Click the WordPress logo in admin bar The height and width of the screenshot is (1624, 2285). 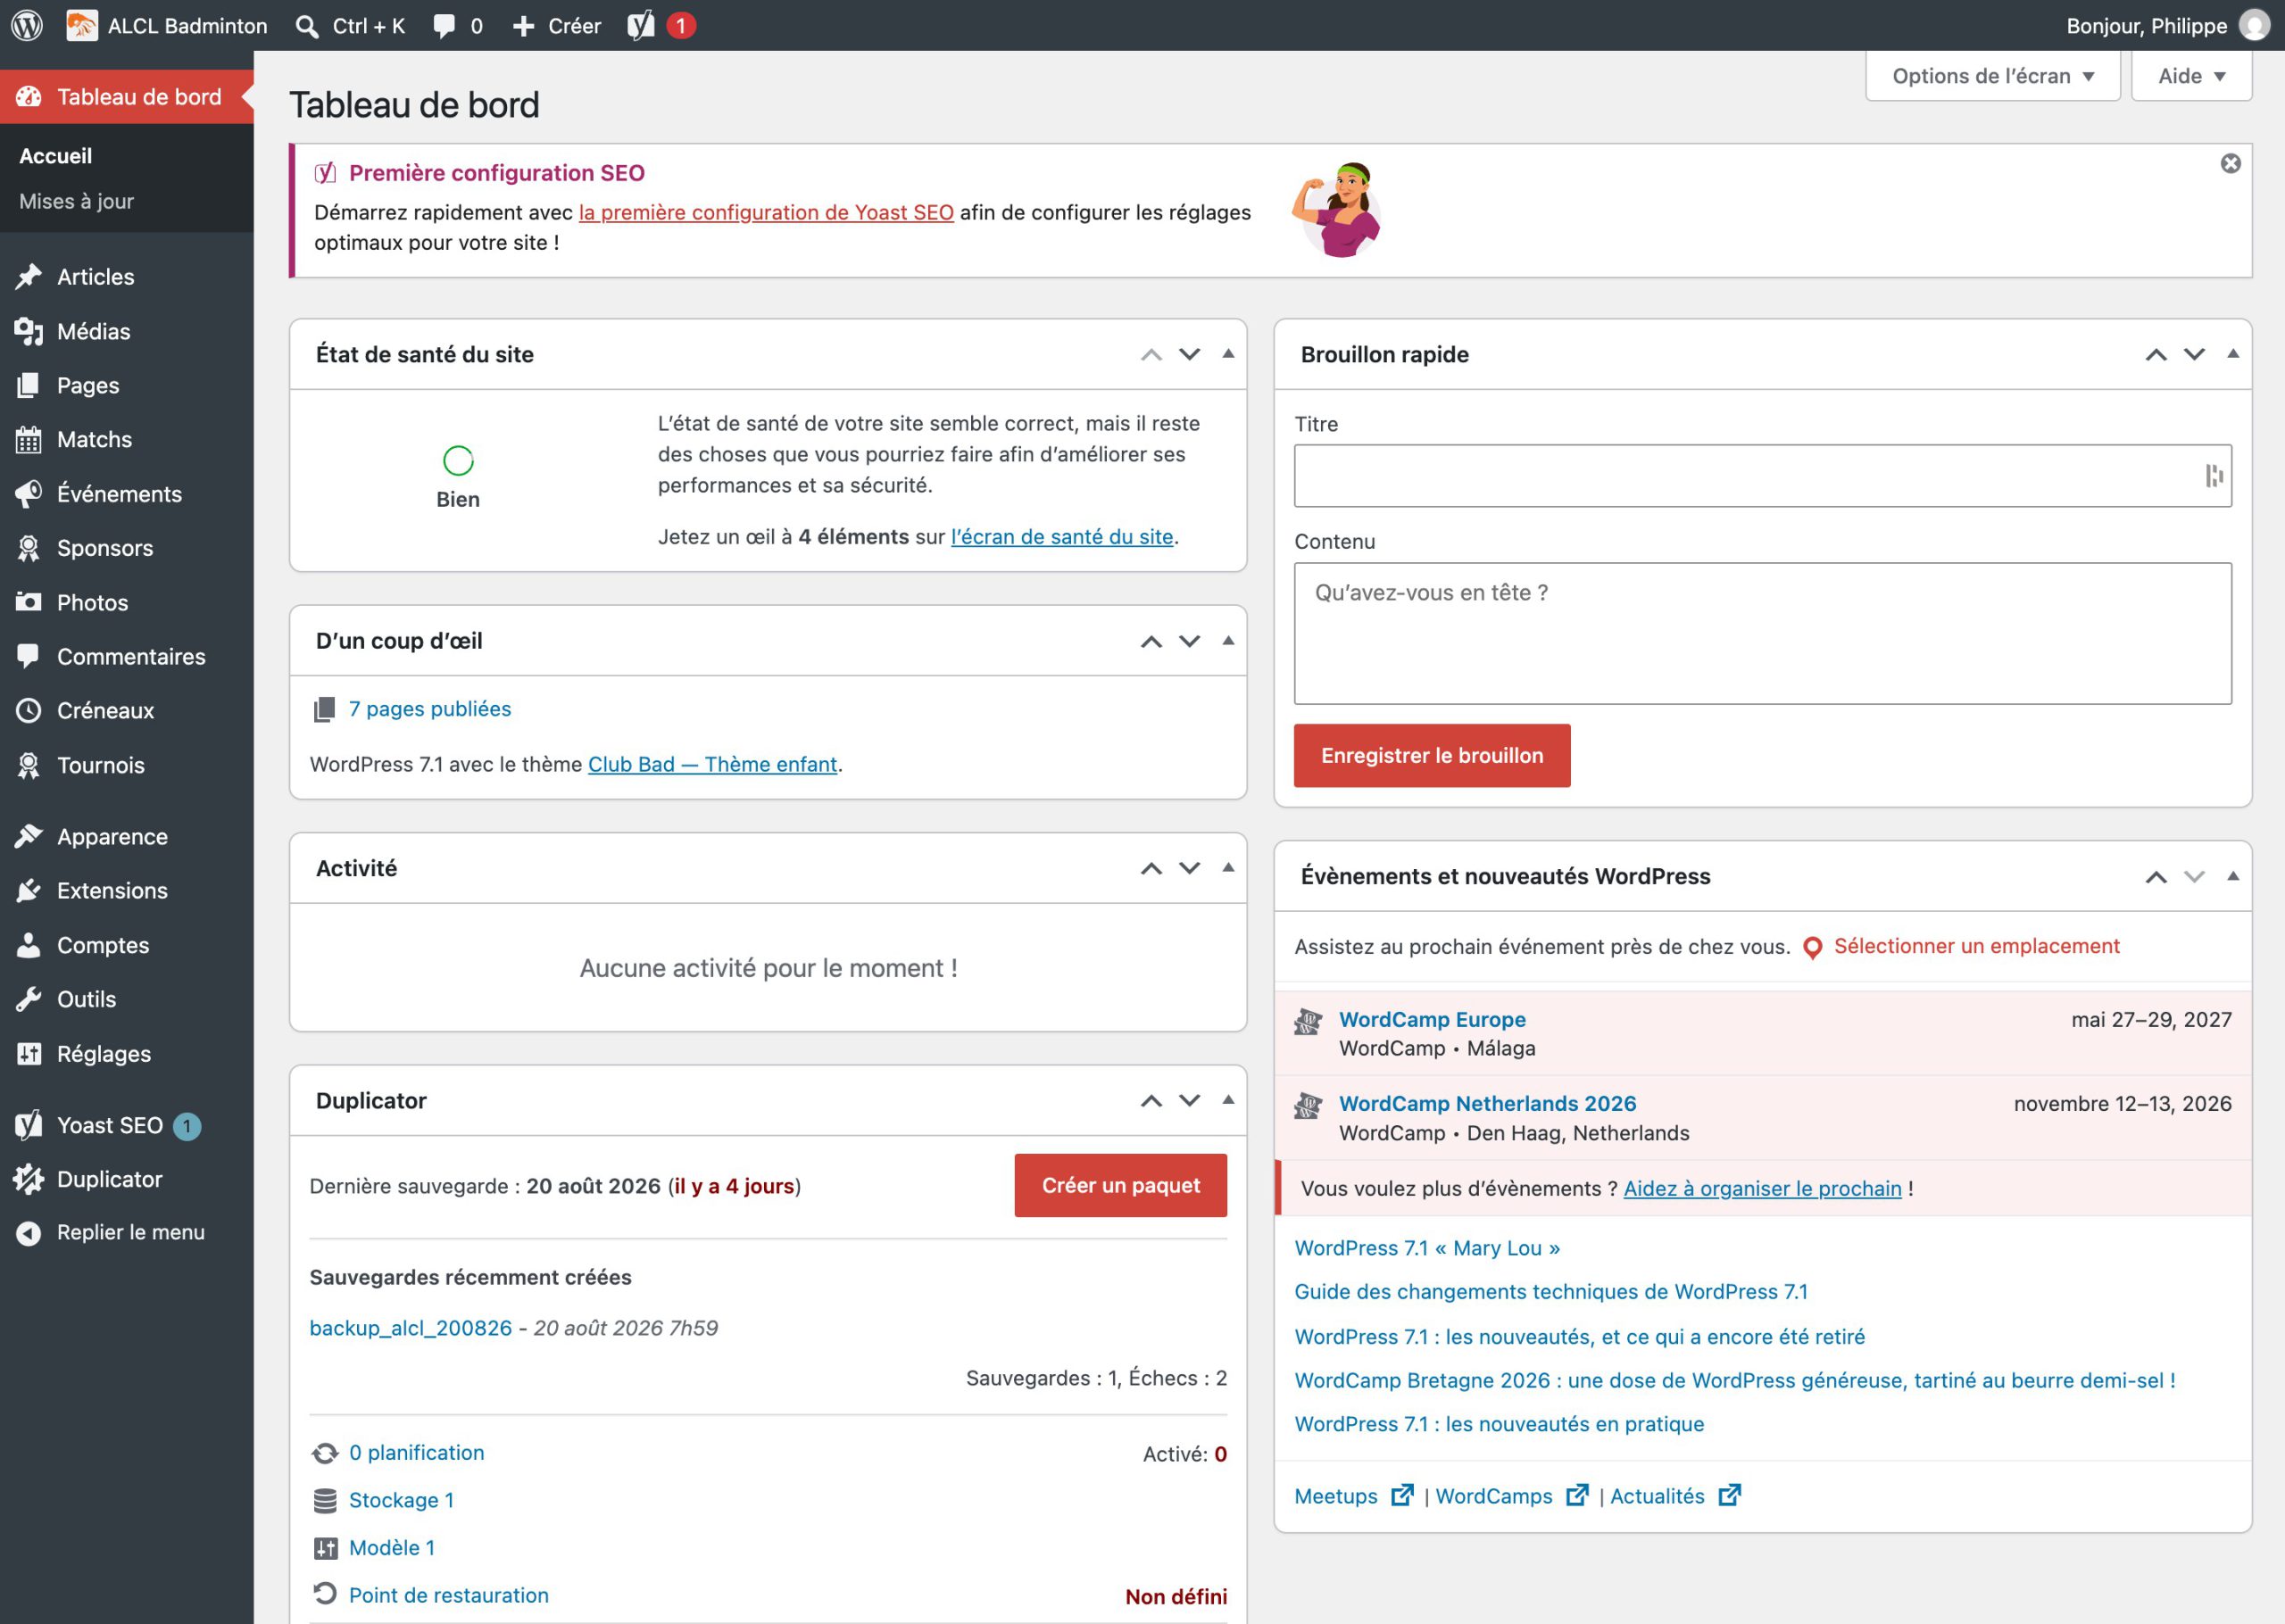tap(27, 25)
